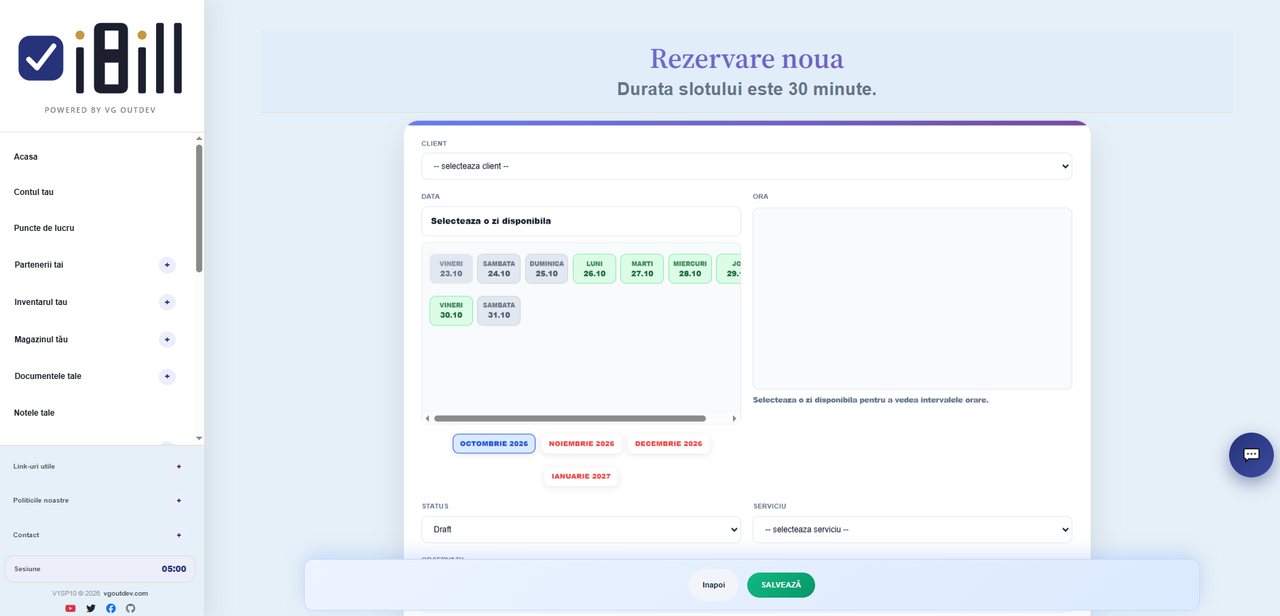Open the Twitter footer icon

(91, 608)
